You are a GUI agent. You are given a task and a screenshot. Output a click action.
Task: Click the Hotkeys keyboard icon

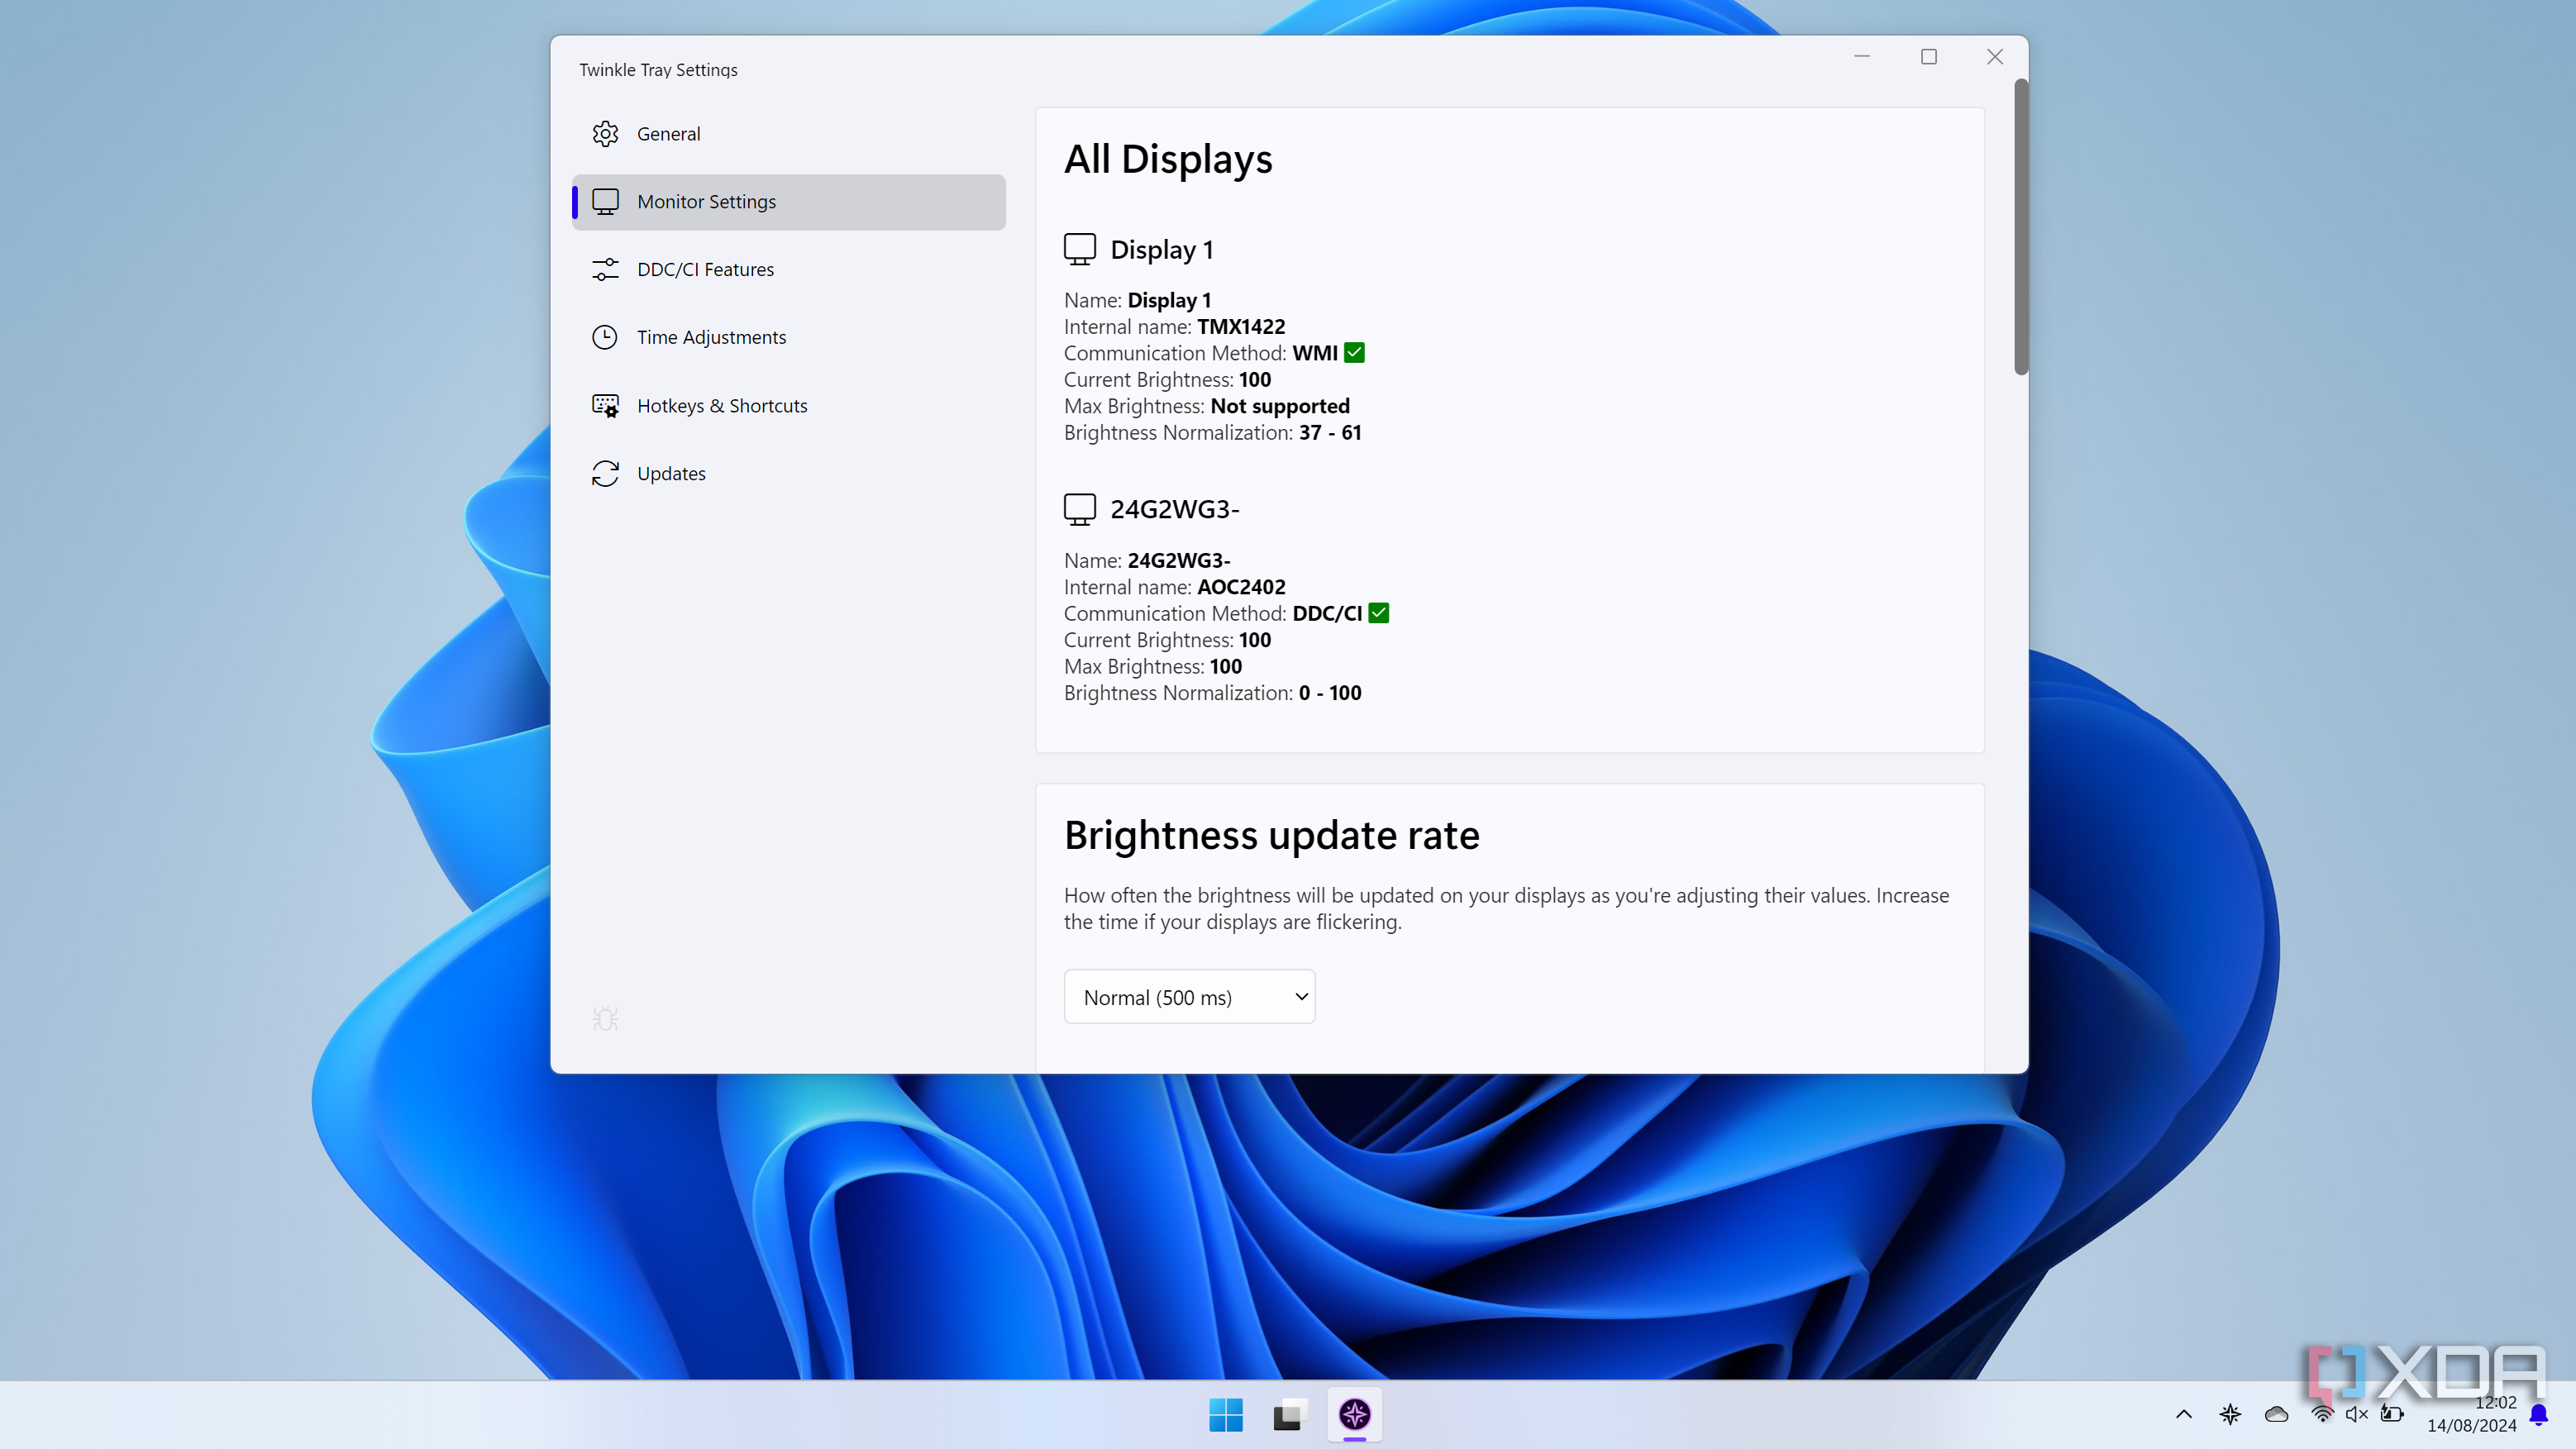605,406
